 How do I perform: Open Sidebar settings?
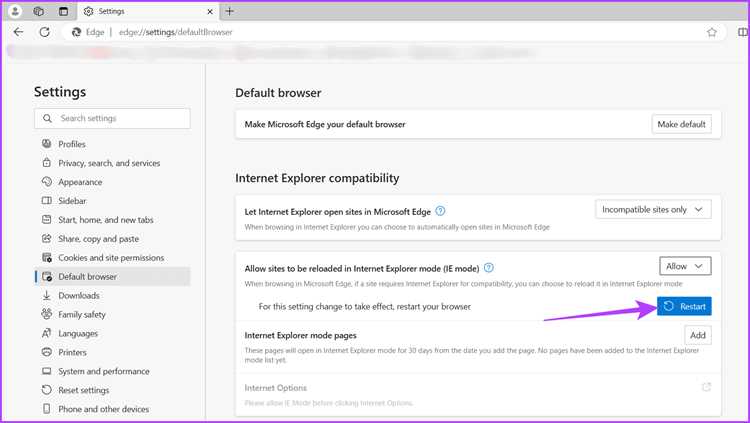112,201
